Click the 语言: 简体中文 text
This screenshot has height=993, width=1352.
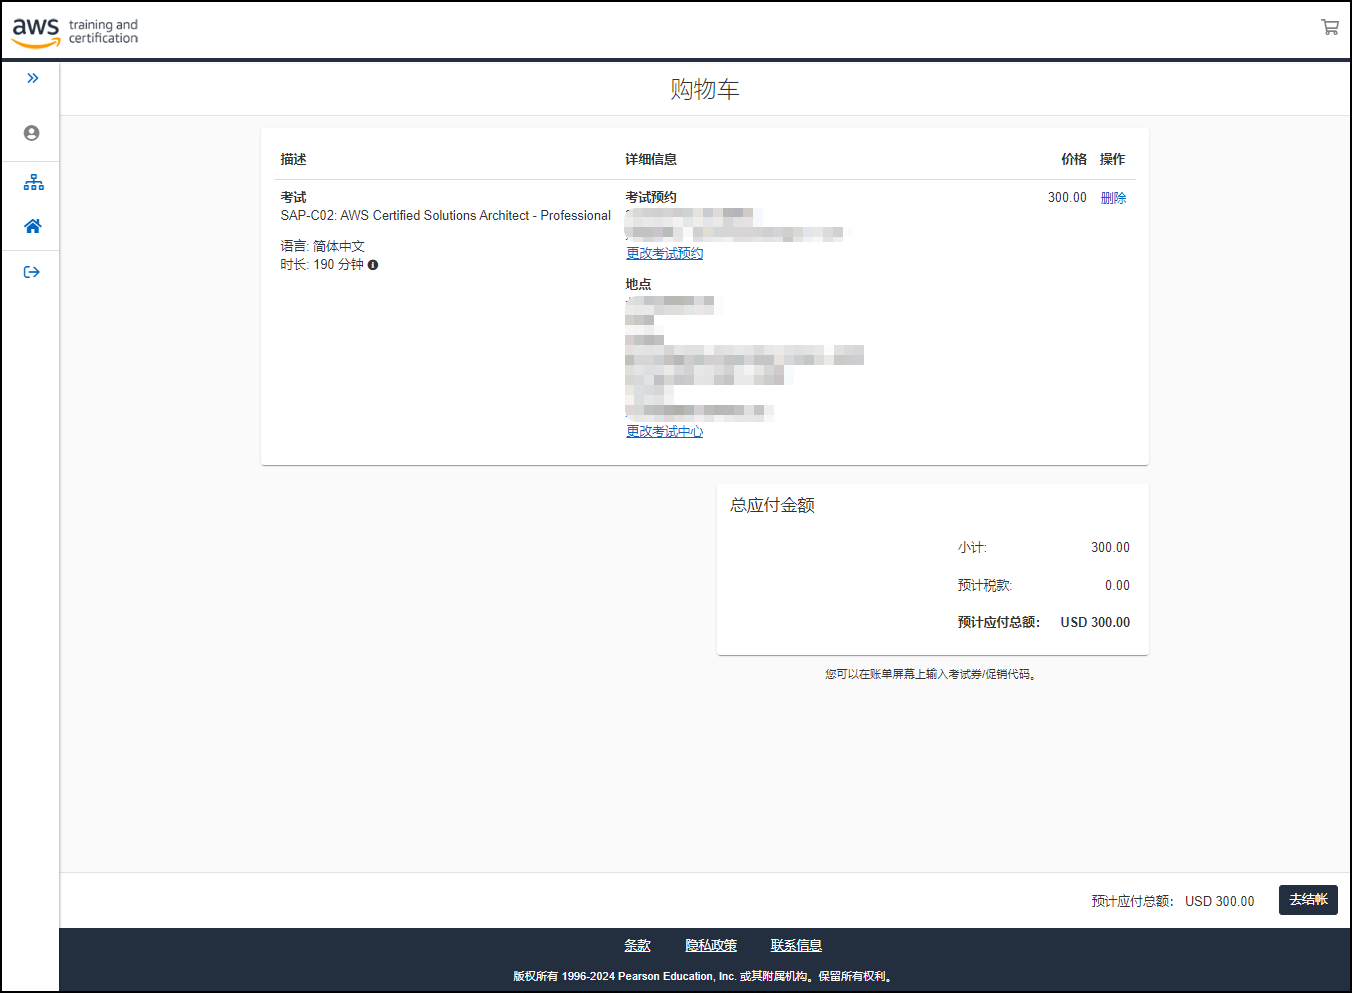point(323,246)
